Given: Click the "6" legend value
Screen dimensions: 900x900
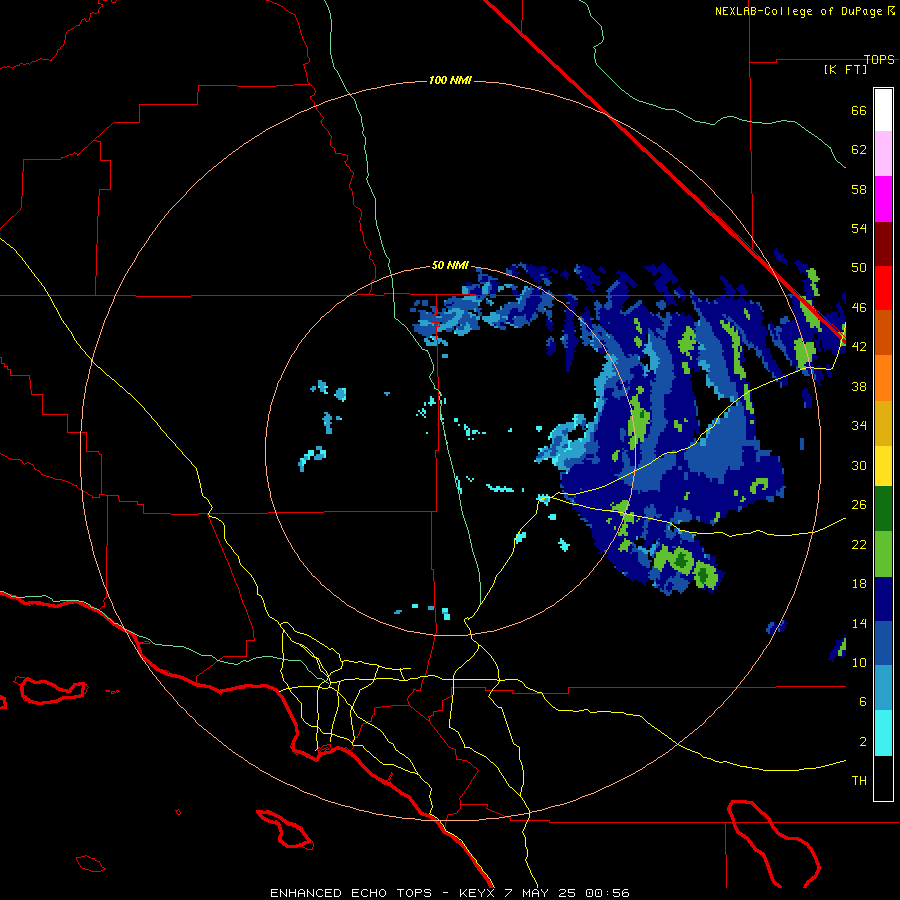Looking at the screenshot, I should [x=863, y=702].
